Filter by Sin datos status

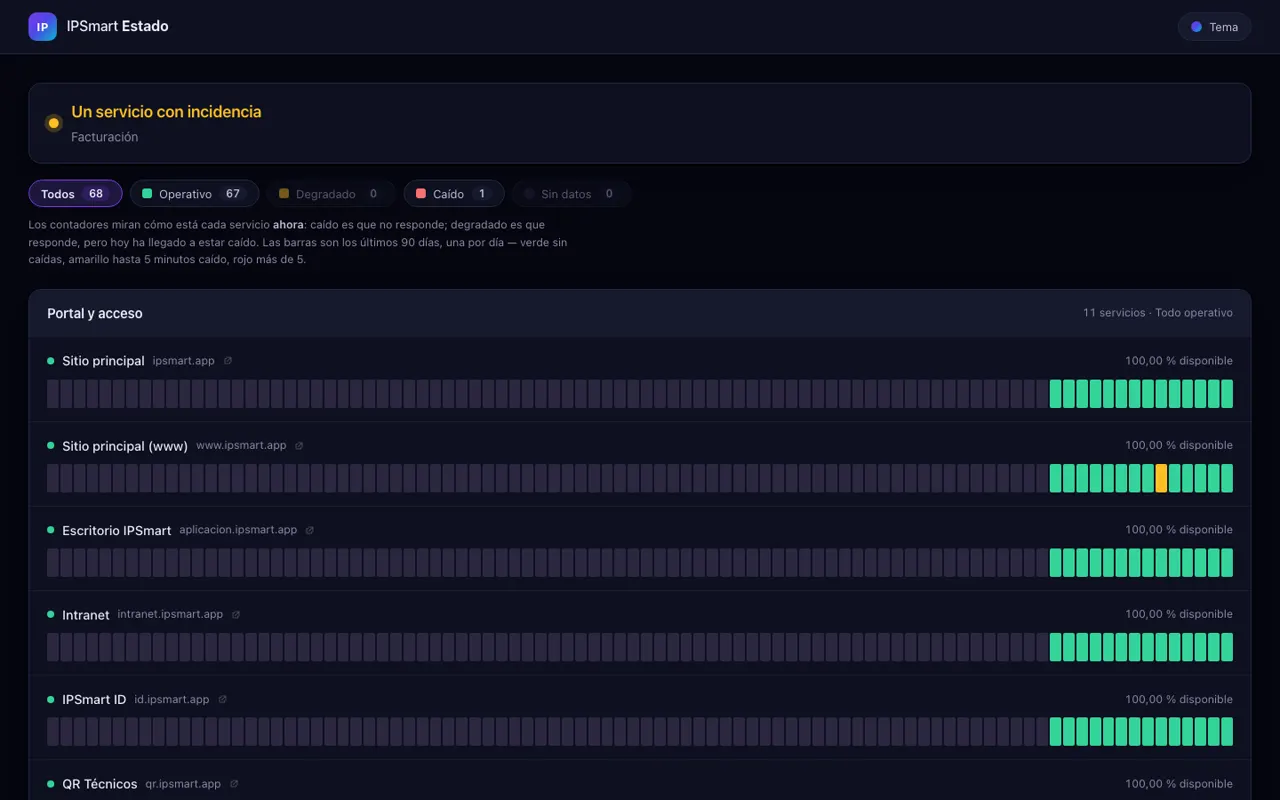coord(571,194)
